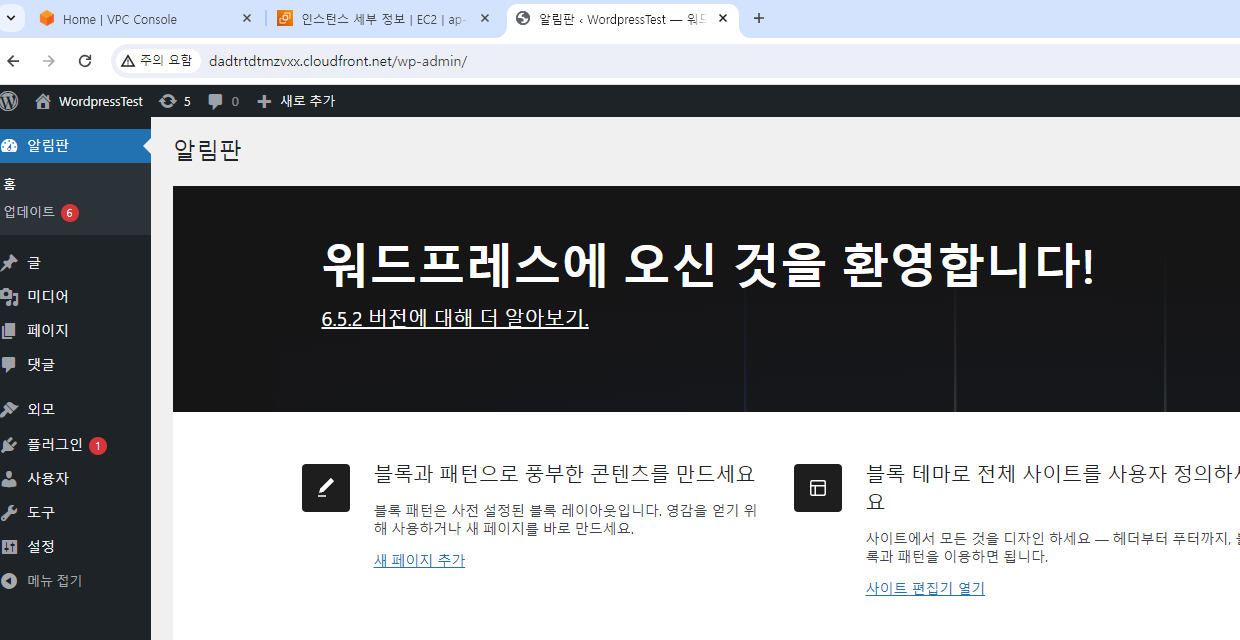The image size is (1240, 640).
Task: Click the 메뉴 접기 collapse arrow icon
Action: click(10, 581)
